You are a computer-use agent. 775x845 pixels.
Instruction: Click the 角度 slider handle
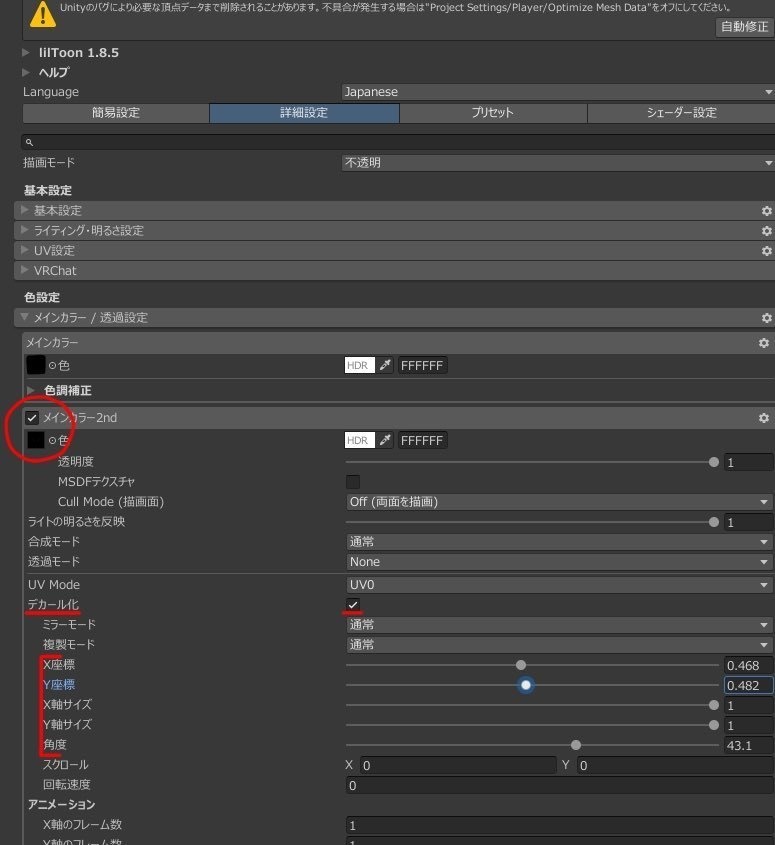coord(576,745)
